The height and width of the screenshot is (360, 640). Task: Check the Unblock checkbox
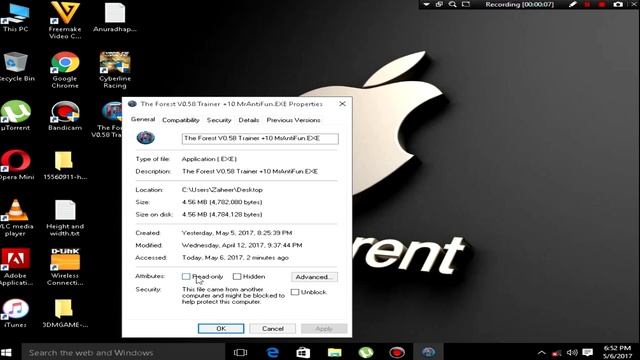coord(295,292)
